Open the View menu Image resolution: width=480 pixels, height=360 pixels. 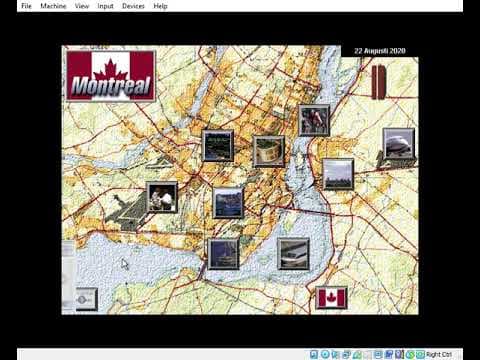82,6
